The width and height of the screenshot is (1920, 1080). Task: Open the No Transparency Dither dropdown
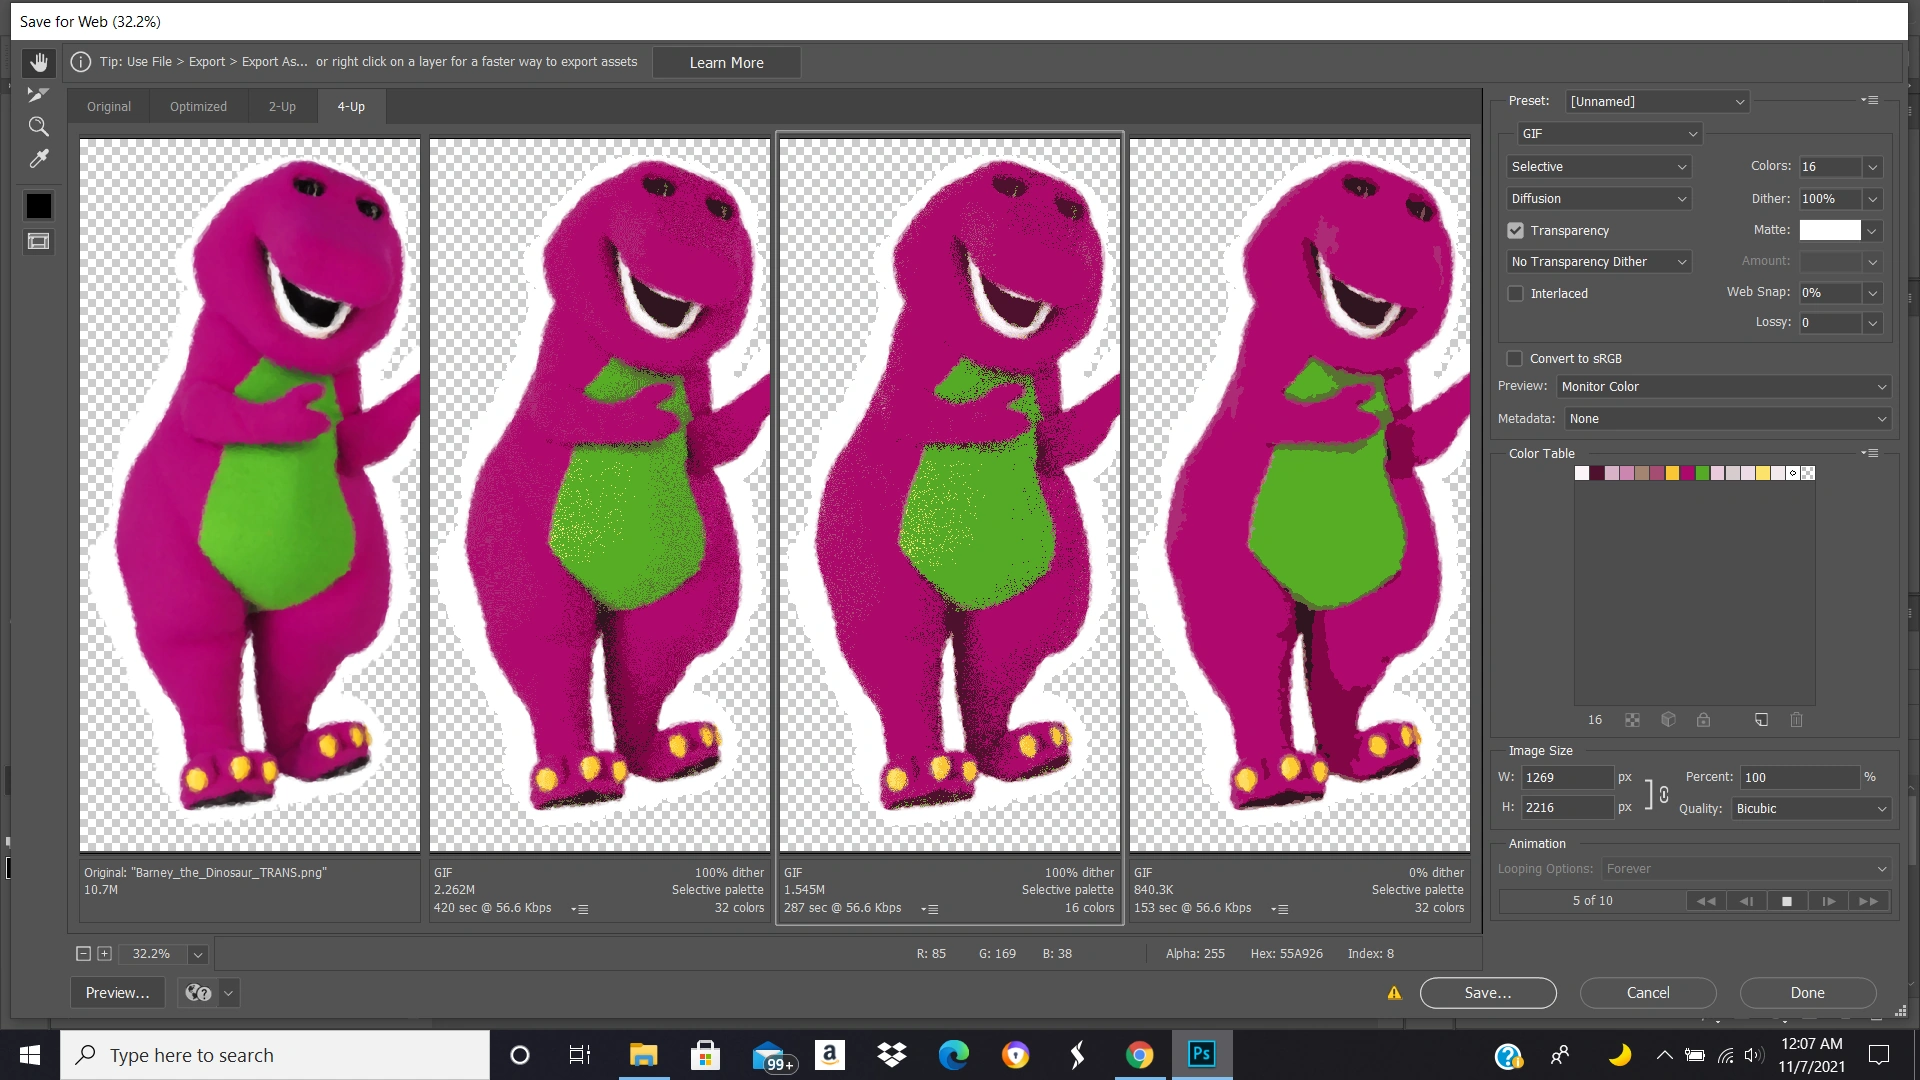tap(1597, 261)
